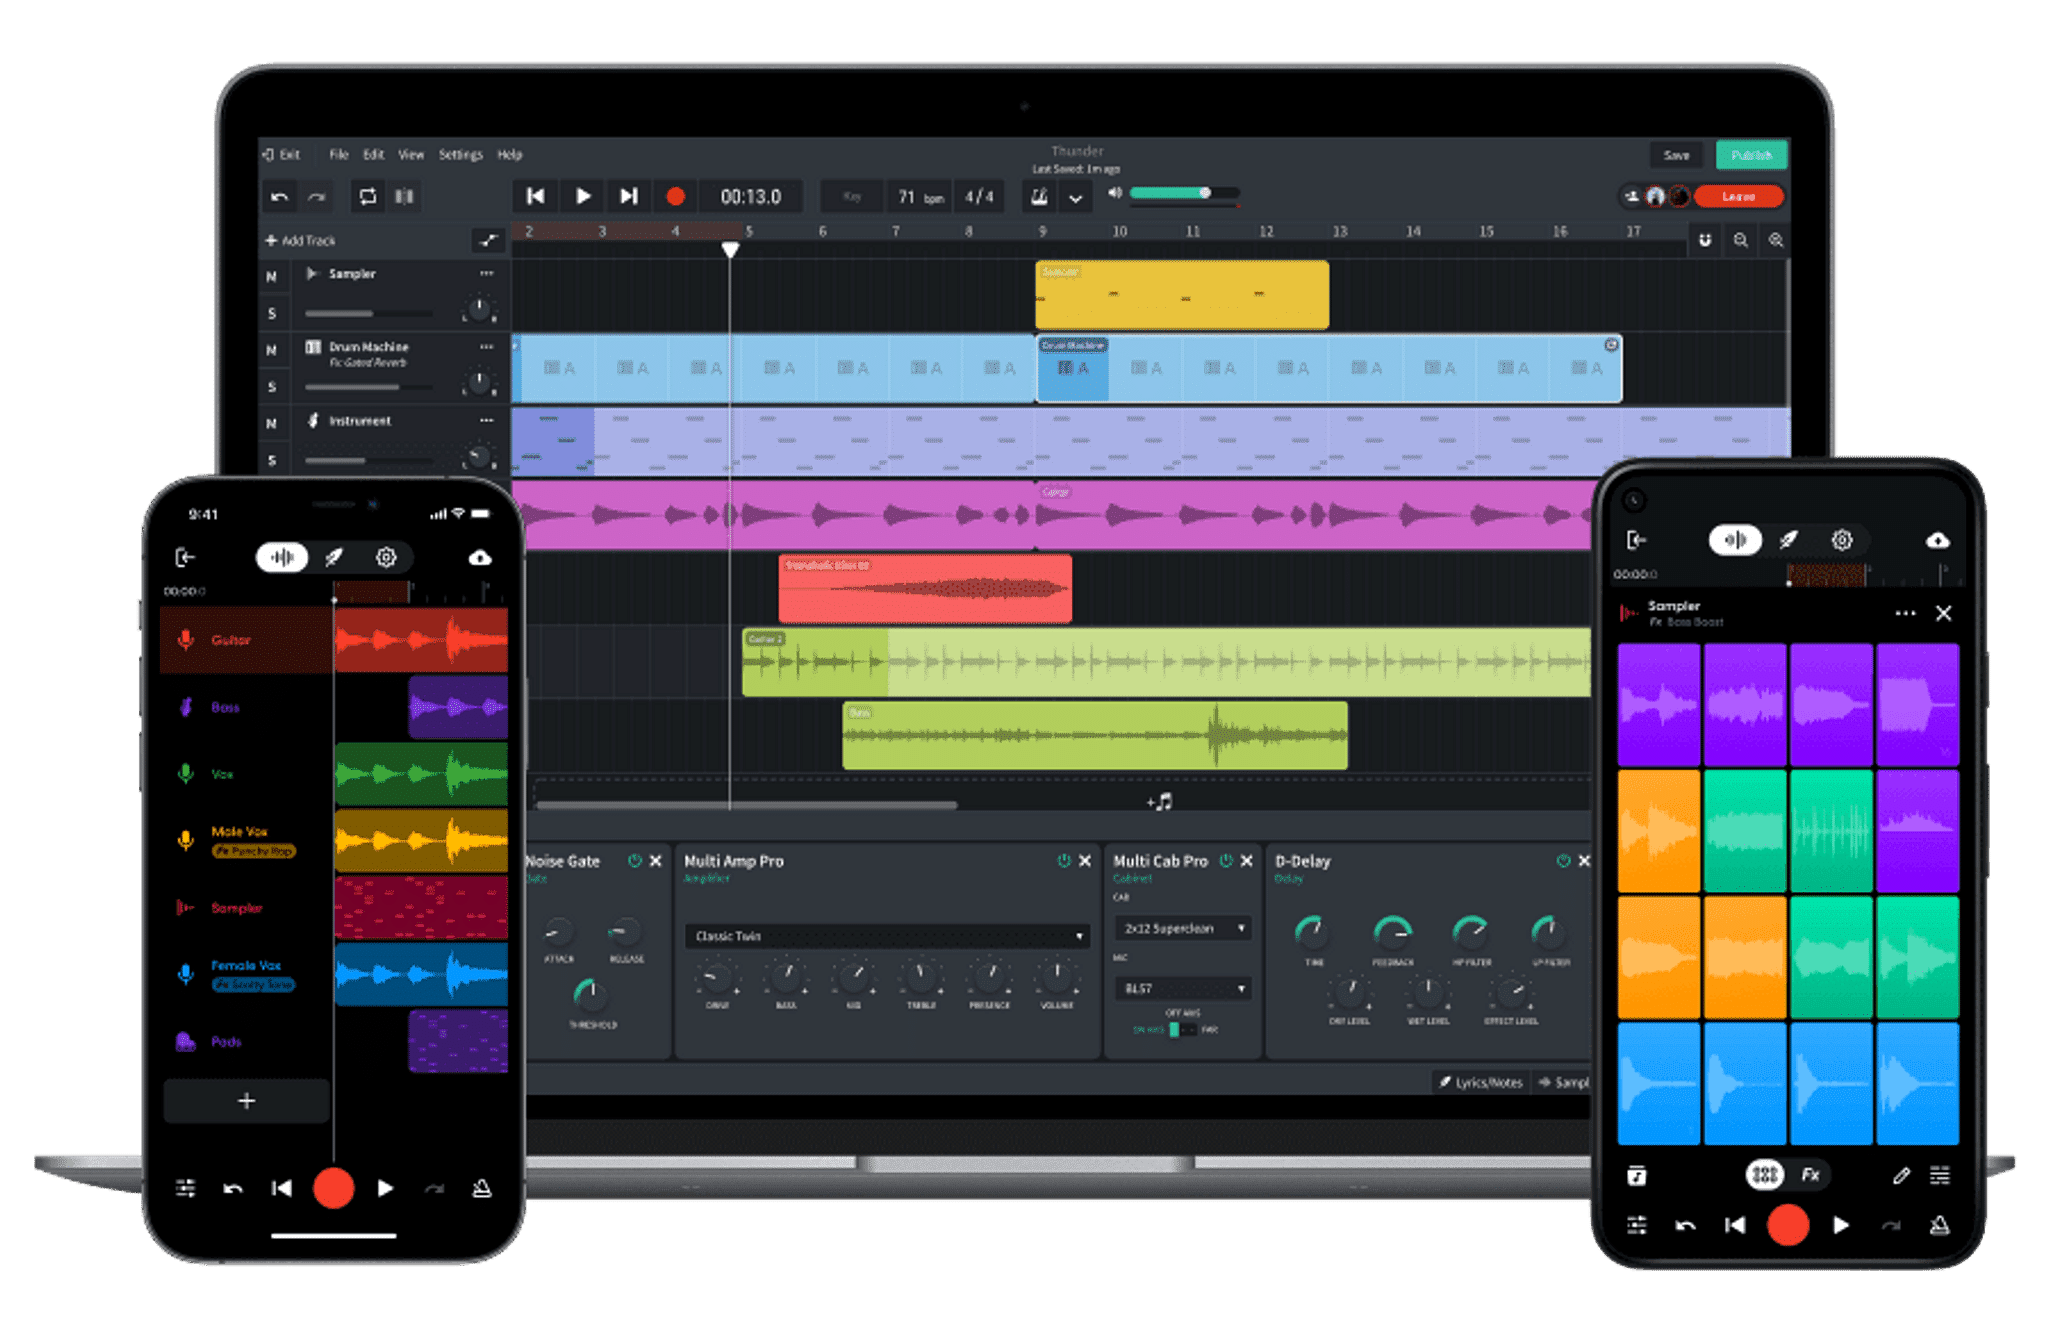Click the Drum Machine track icon
The height and width of the screenshot is (1327, 2048).
coord(313,347)
